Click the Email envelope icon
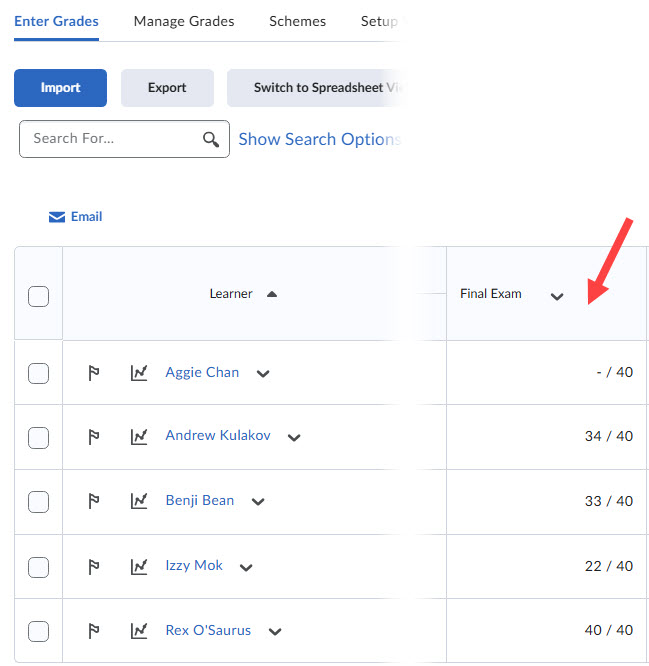The width and height of the screenshot is (649, 666). (x=57, y=217)
